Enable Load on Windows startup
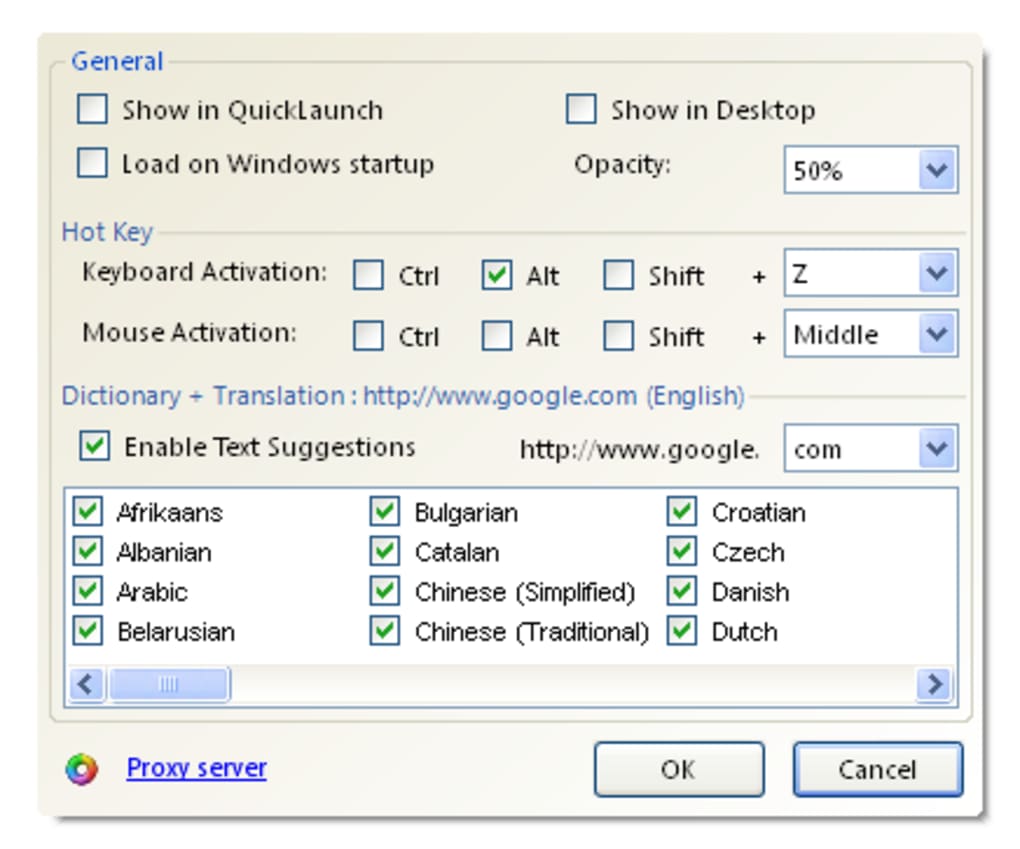 pyautogui.click(x=93, y=163)
